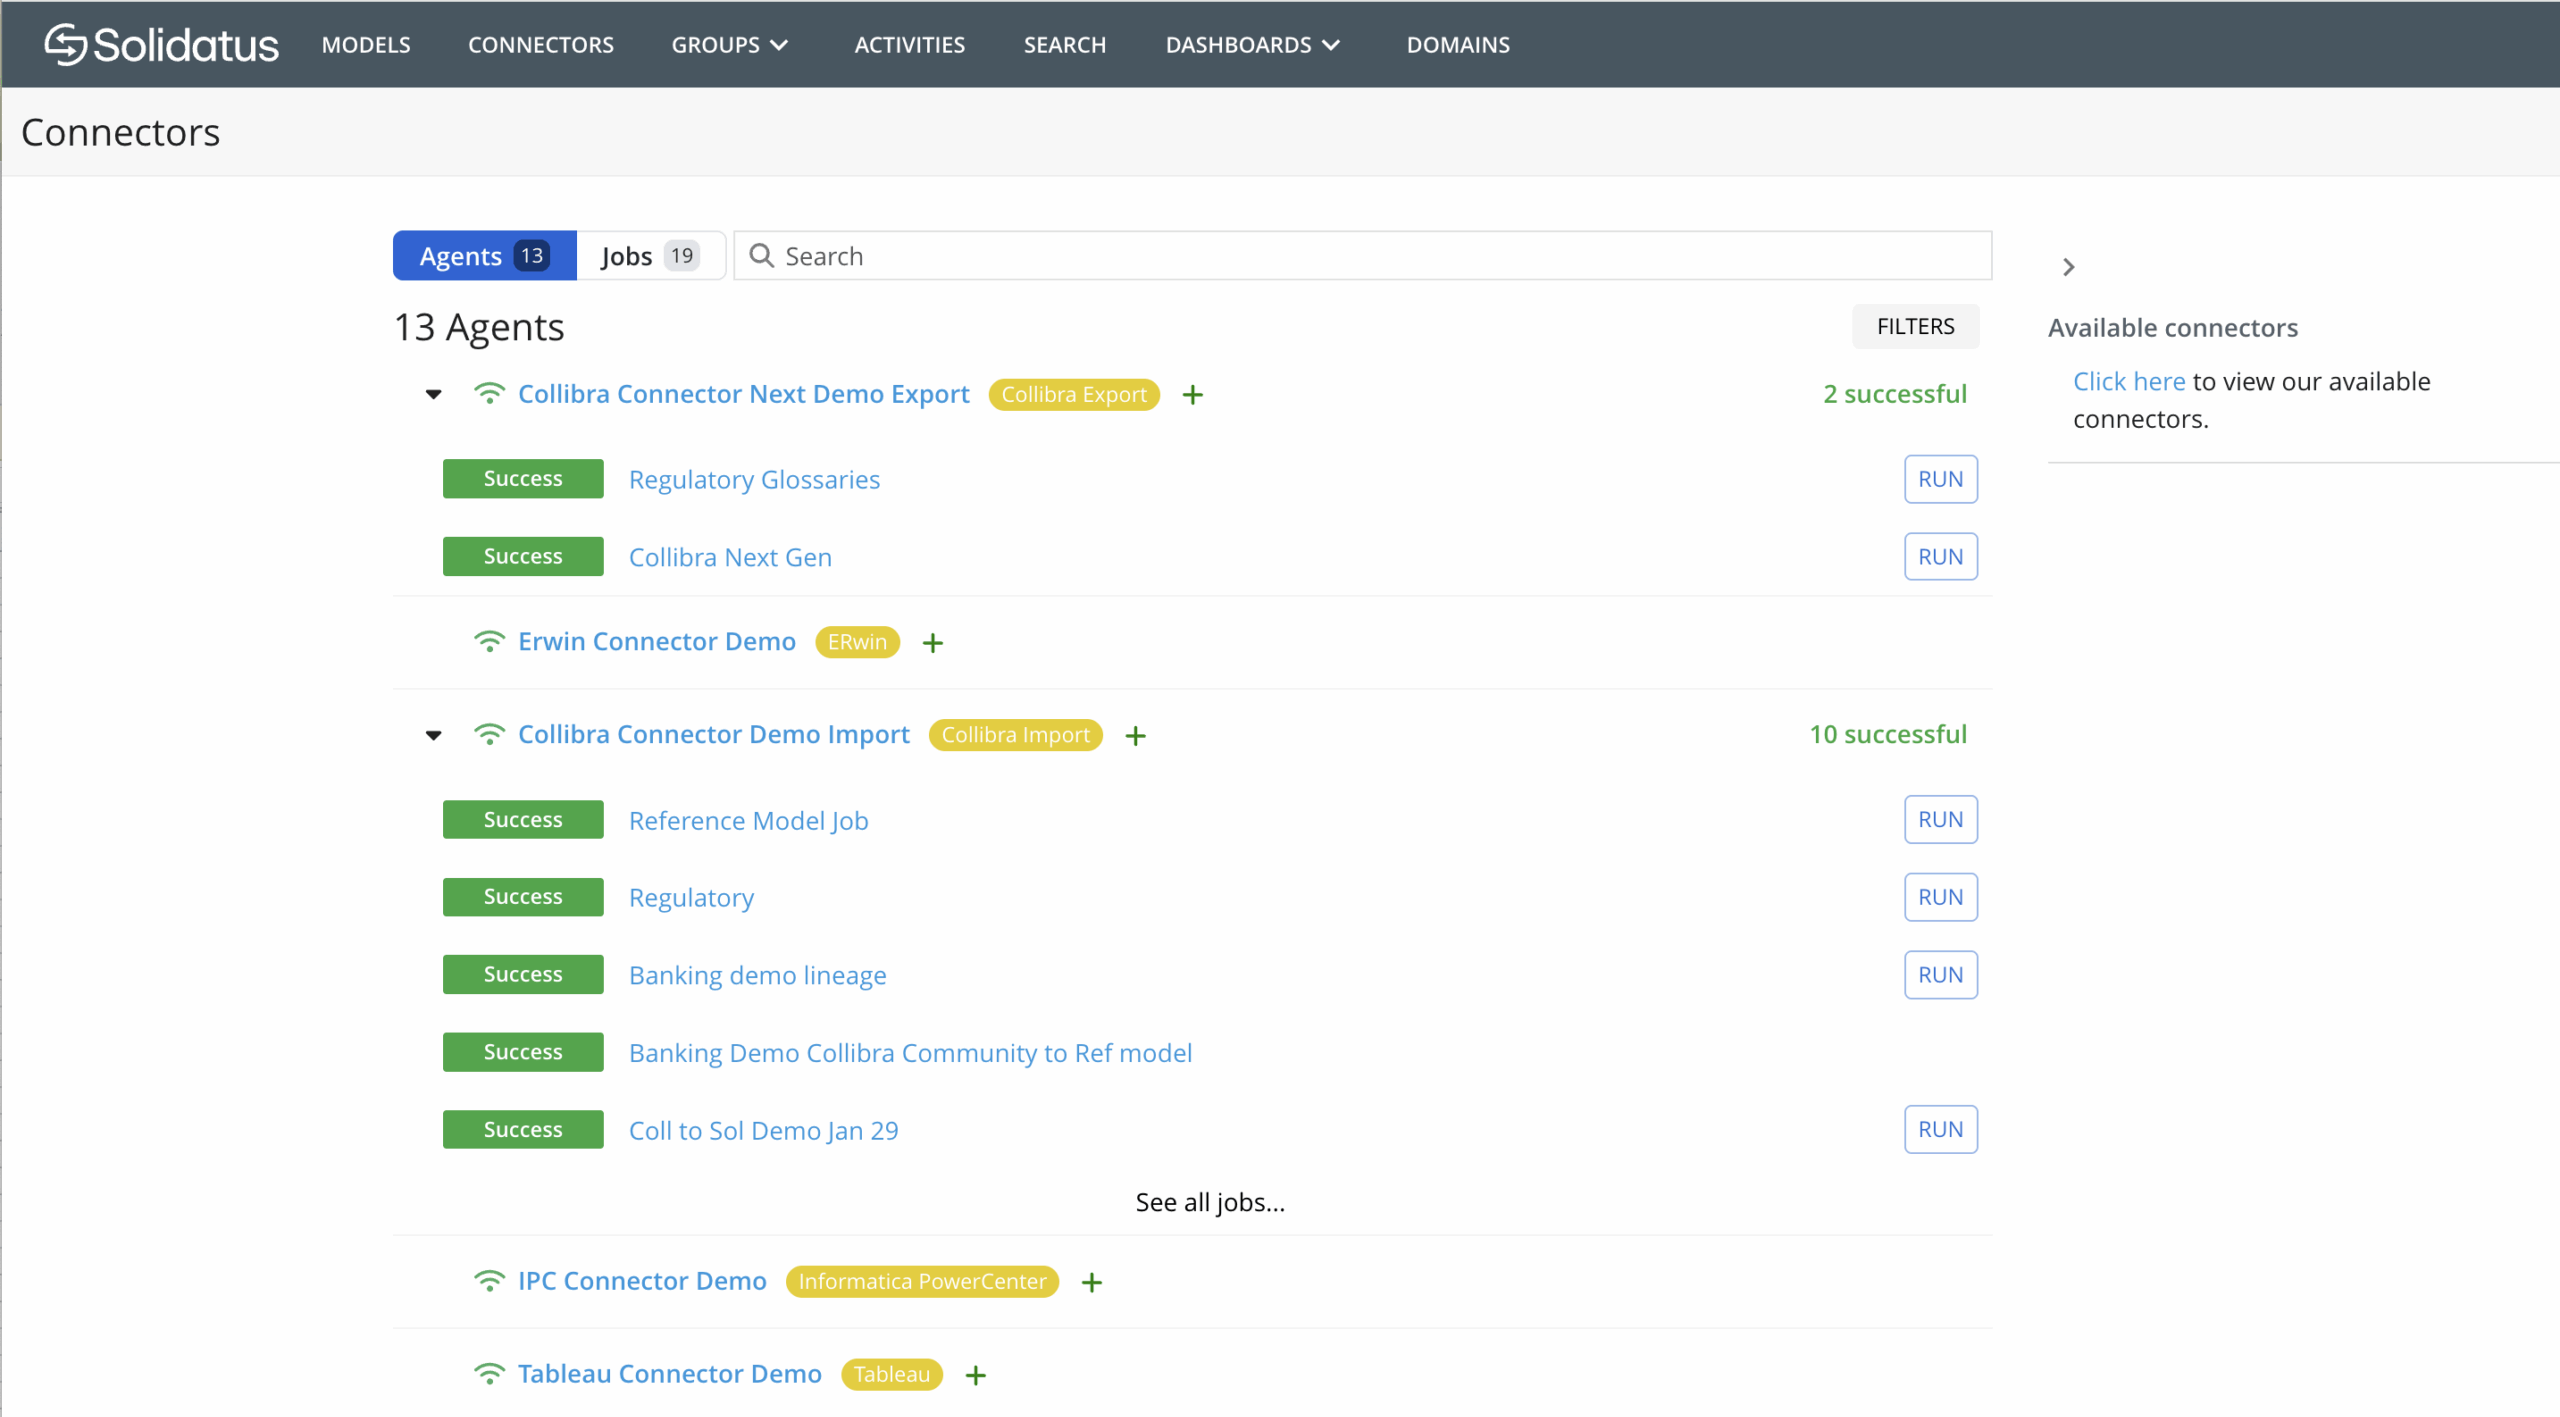Add job to Tableau Connector Demo with plus
2560x1417 pixels.
coord(976,1376)
